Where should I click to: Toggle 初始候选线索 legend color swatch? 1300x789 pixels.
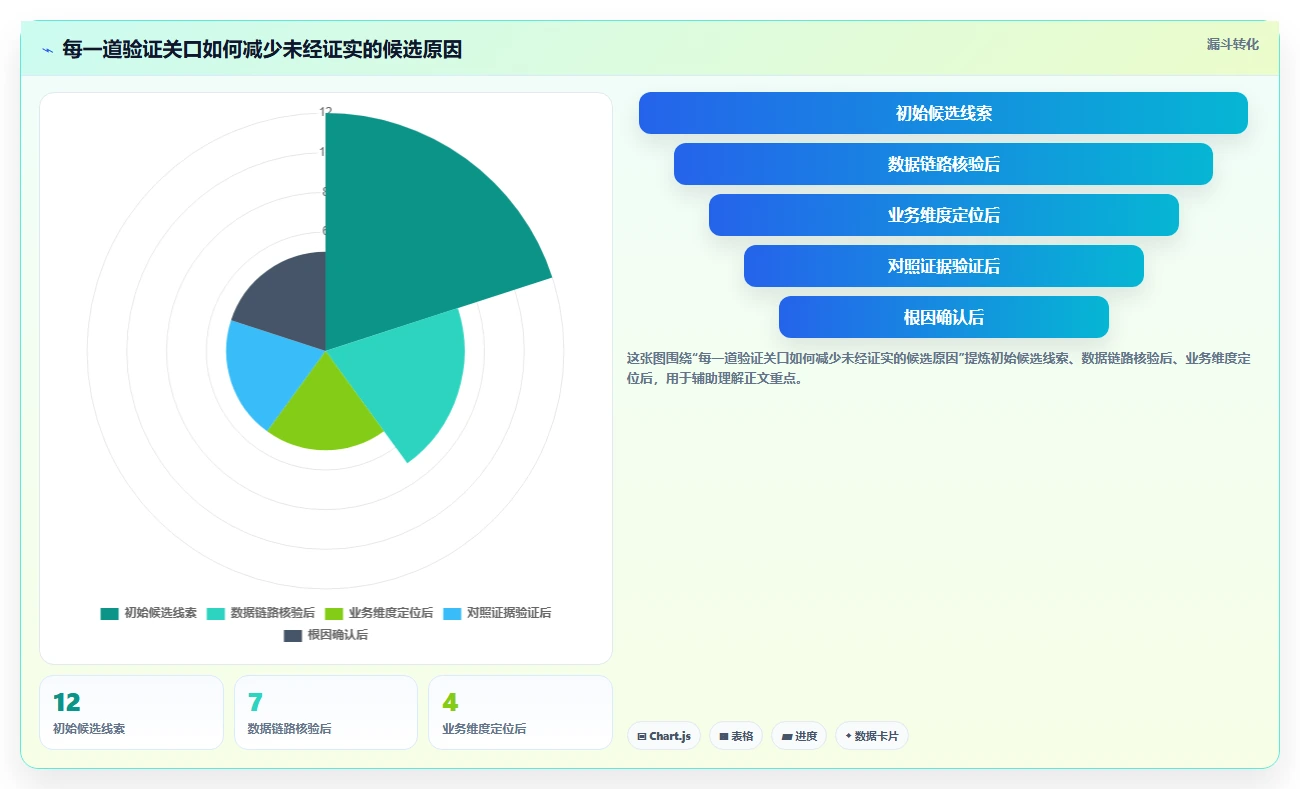(x=109, y=613)
